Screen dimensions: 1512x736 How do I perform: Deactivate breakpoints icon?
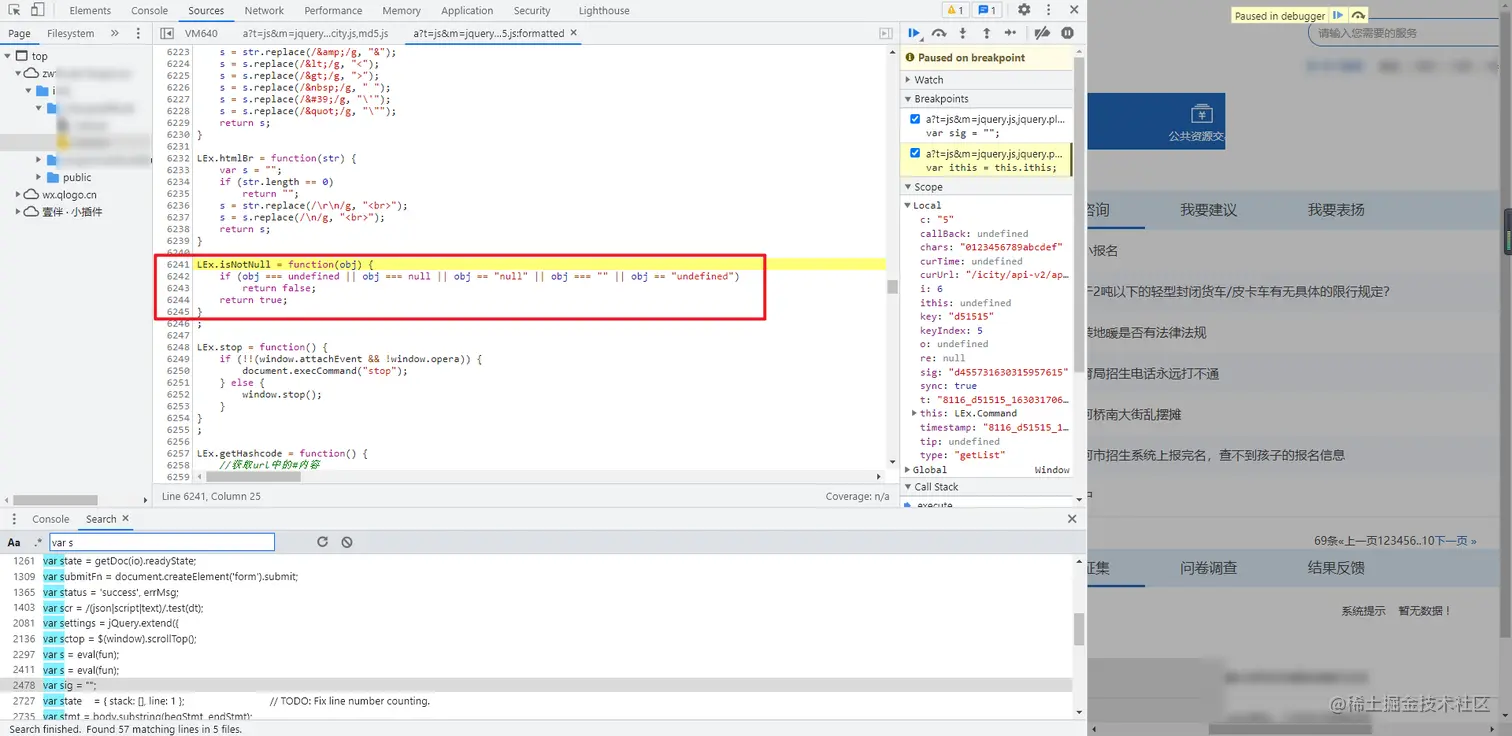(x=1042, y=33)
